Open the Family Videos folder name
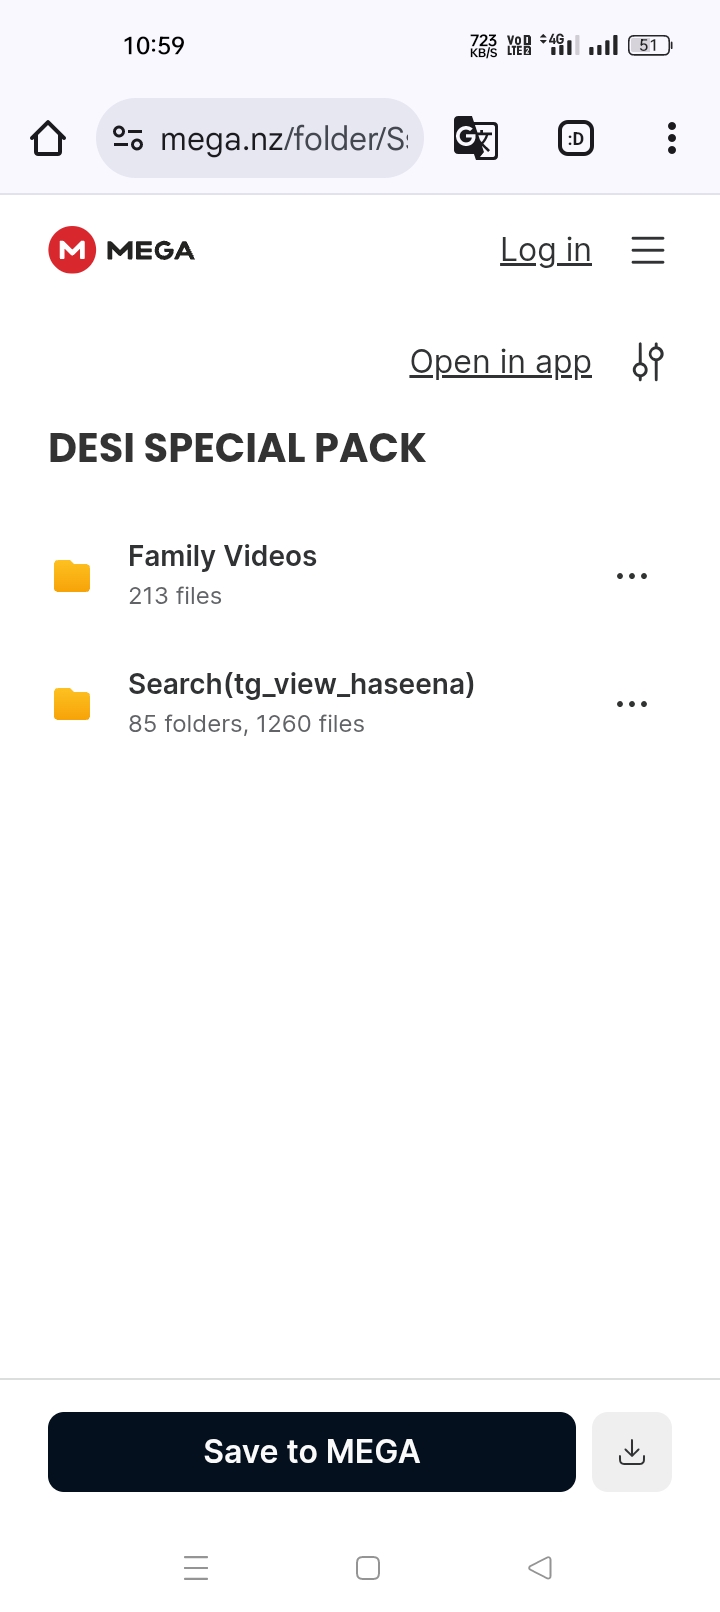Viewport: 720px width, 1612px height. (x=223, y=556)
